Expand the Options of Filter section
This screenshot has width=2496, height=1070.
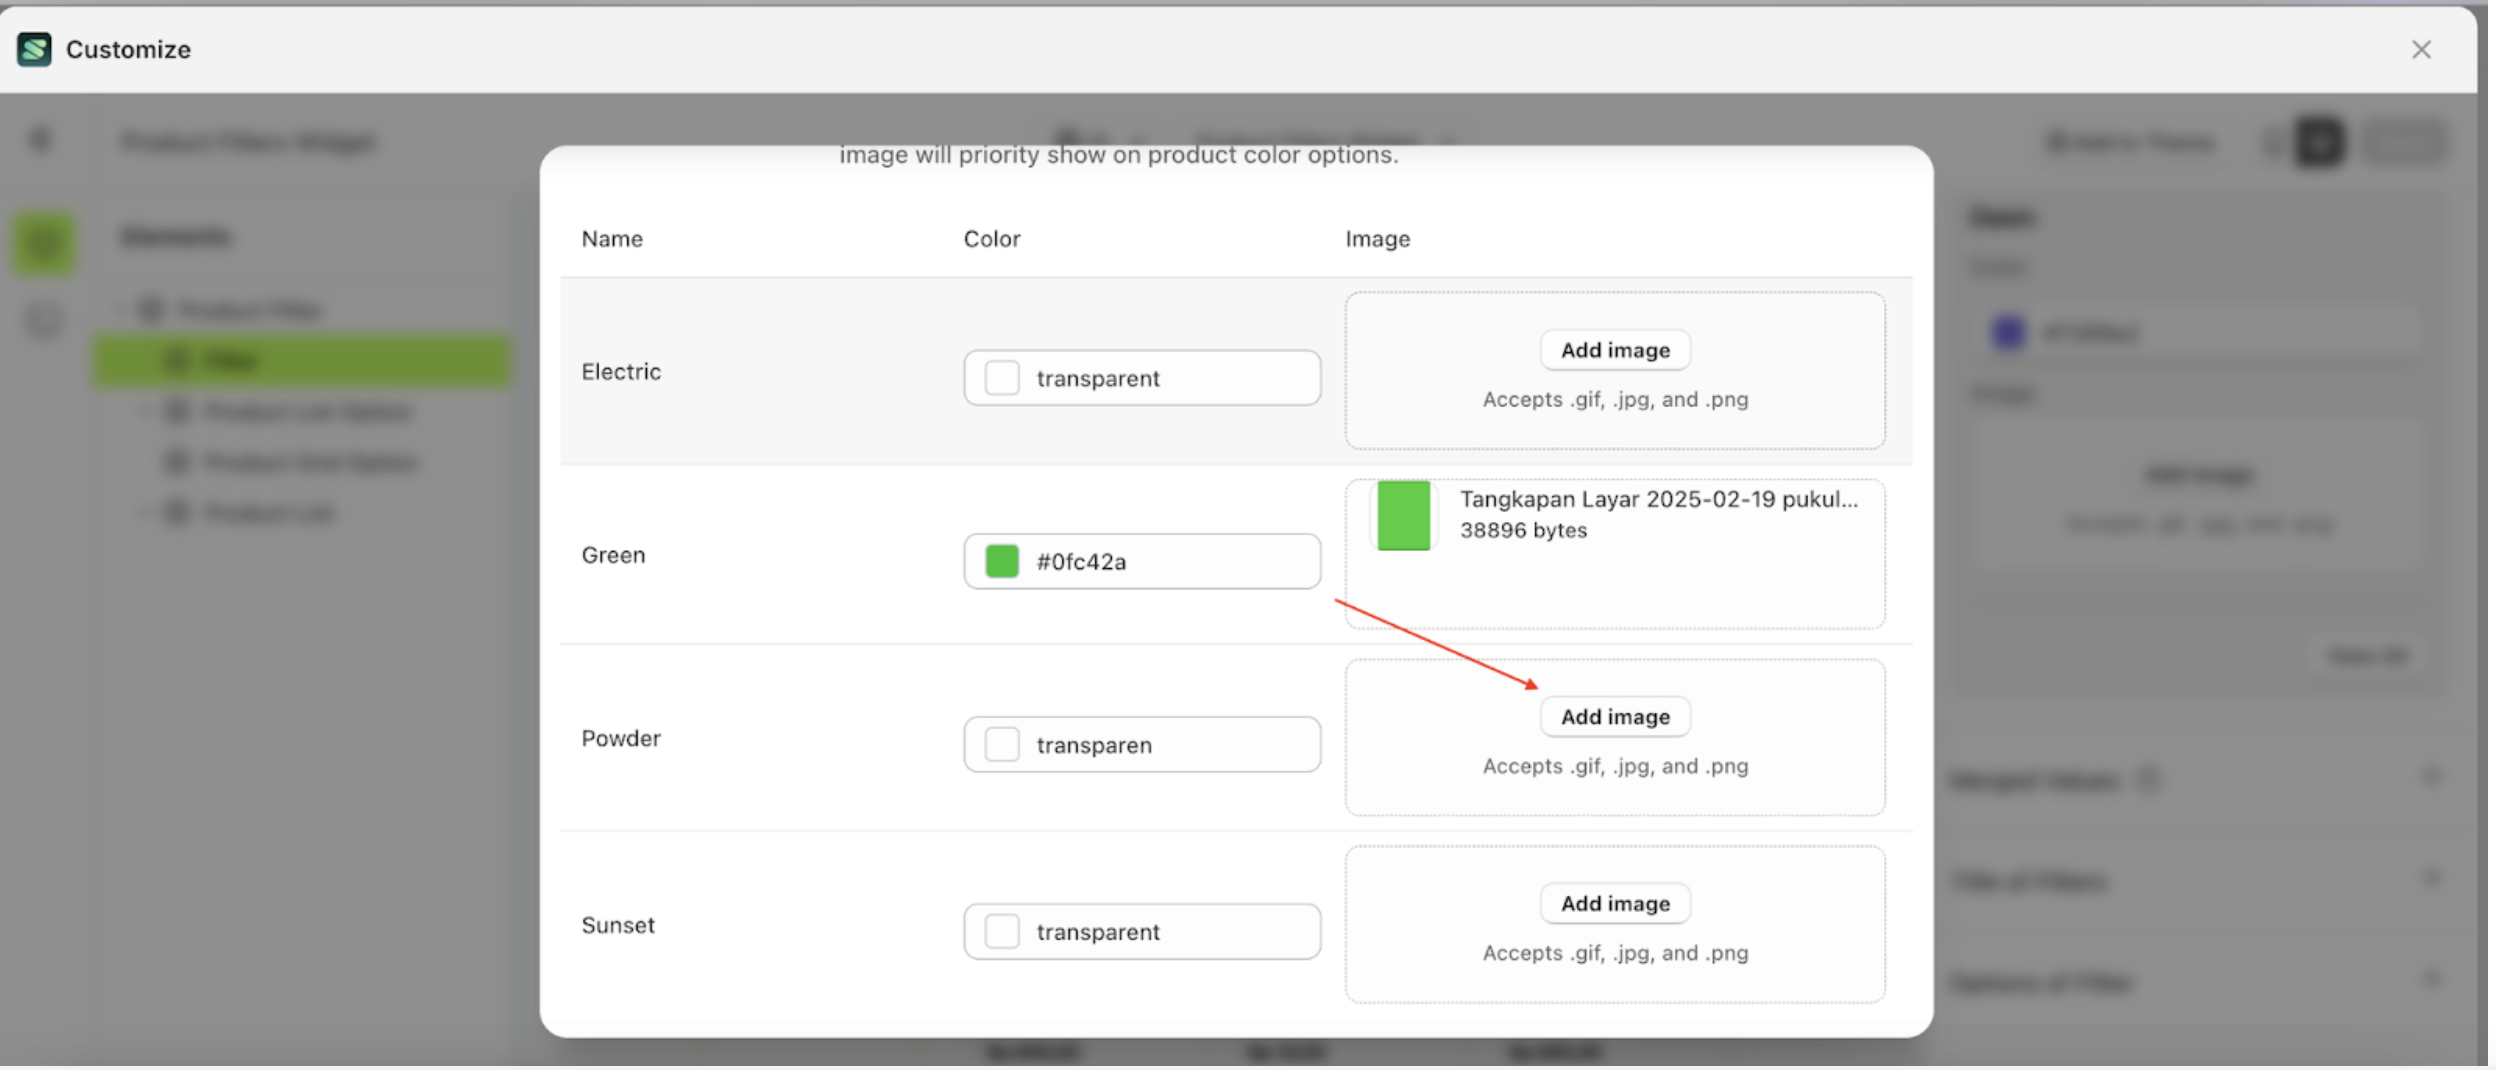tap(2430, 980)
